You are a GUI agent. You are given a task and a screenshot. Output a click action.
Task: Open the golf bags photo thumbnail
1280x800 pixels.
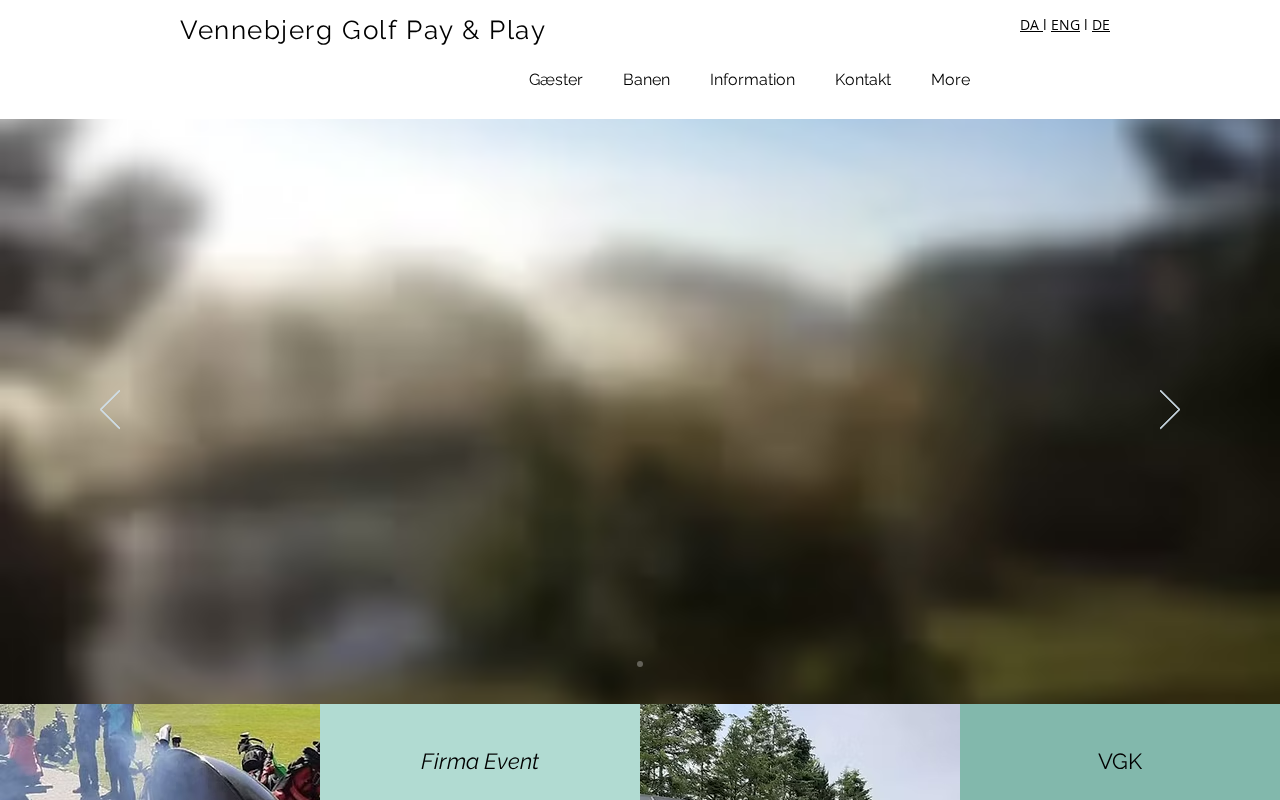pyautogui.click(x=160, y=752)
